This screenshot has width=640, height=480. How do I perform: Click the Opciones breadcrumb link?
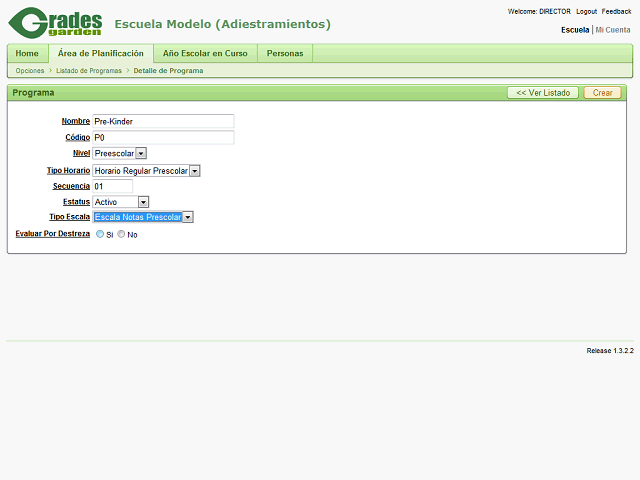click(x=30, y=71)
